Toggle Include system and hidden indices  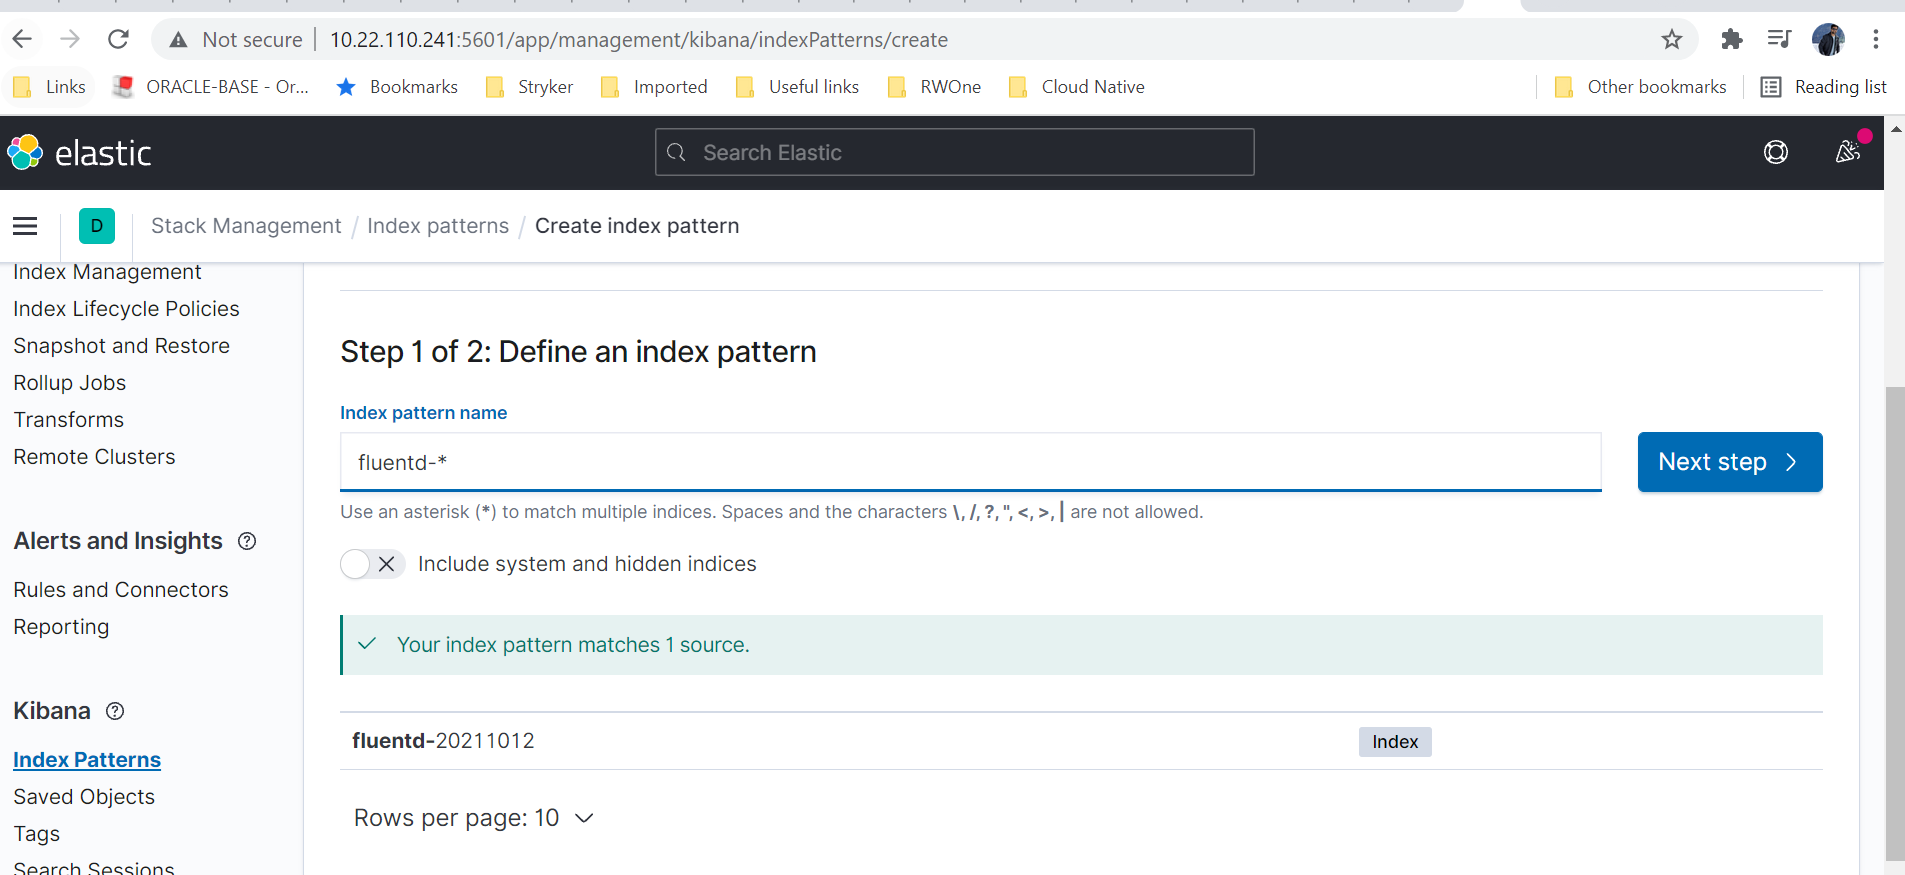click(x=372, y=564)
